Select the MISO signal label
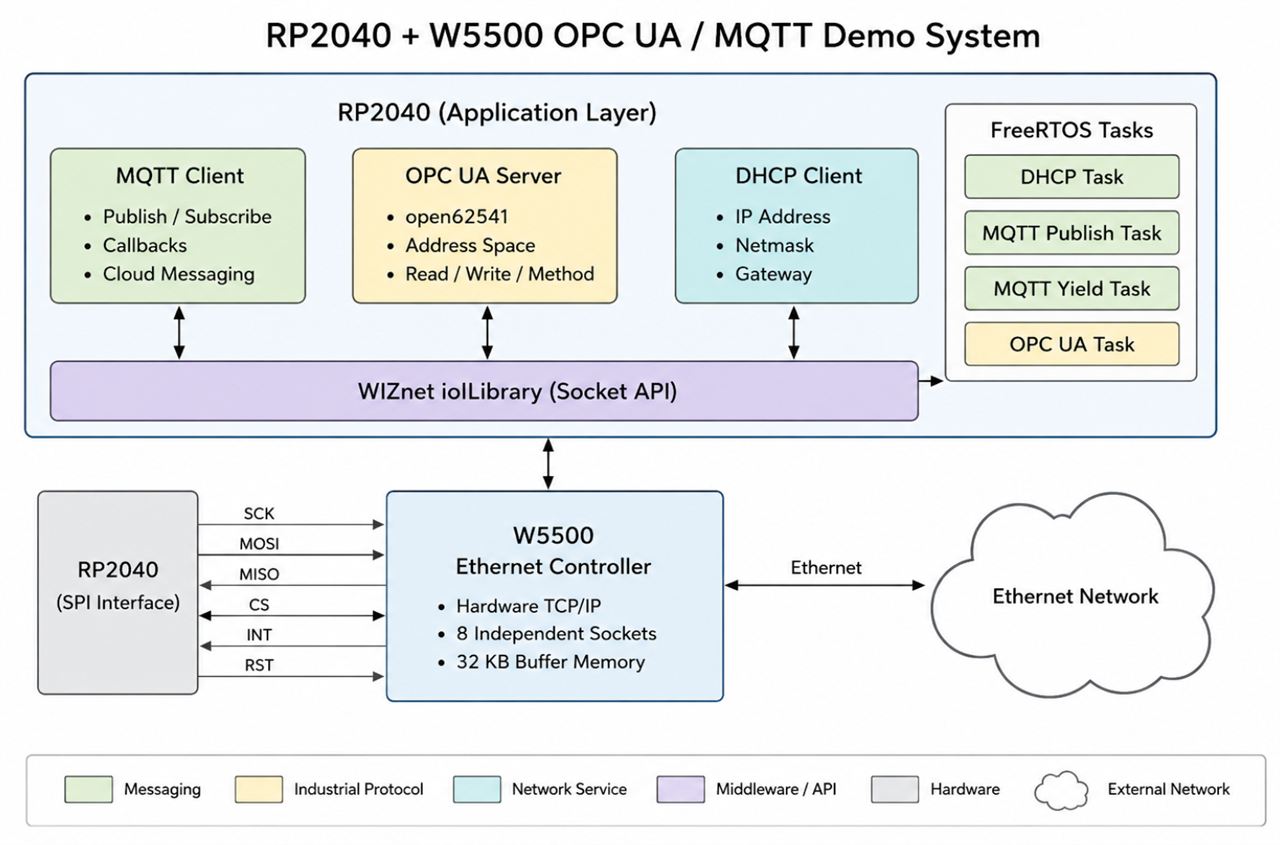 (259, 575)
